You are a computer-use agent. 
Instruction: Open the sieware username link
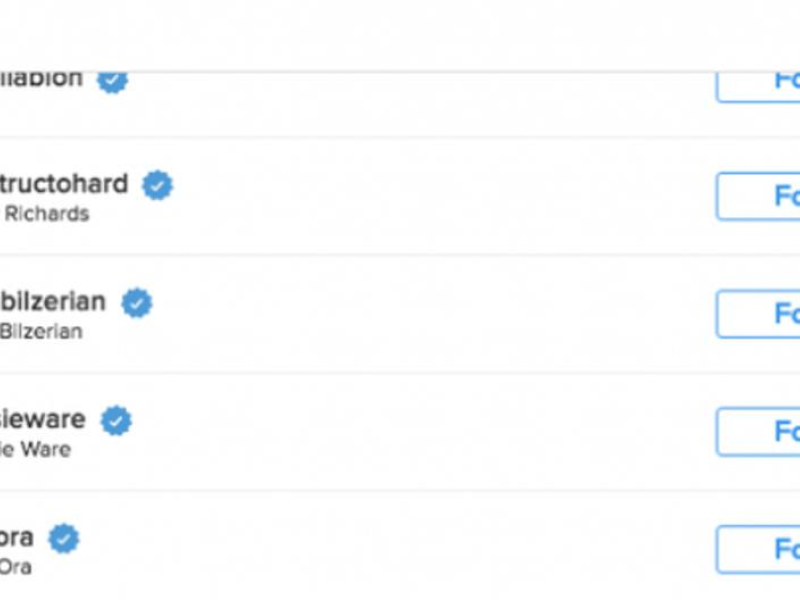pos(43,419)
